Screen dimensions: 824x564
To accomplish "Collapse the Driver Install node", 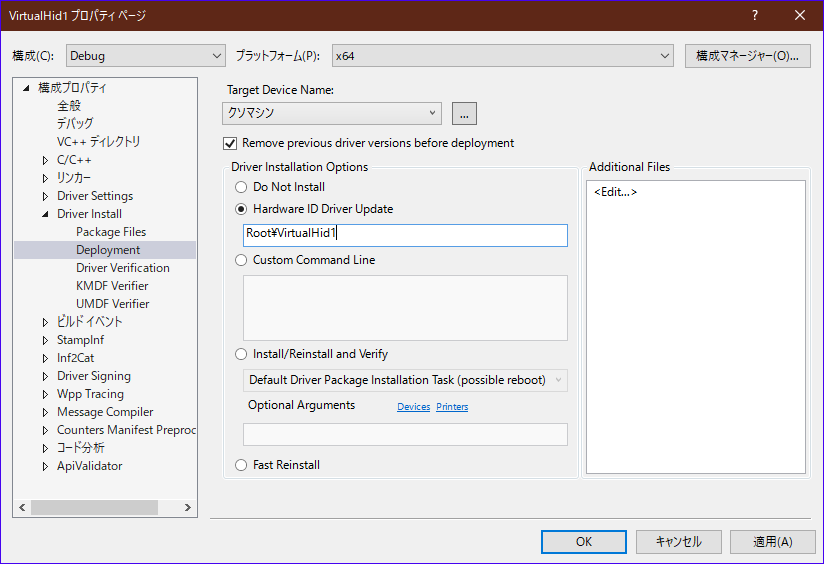I will point(45,214).
